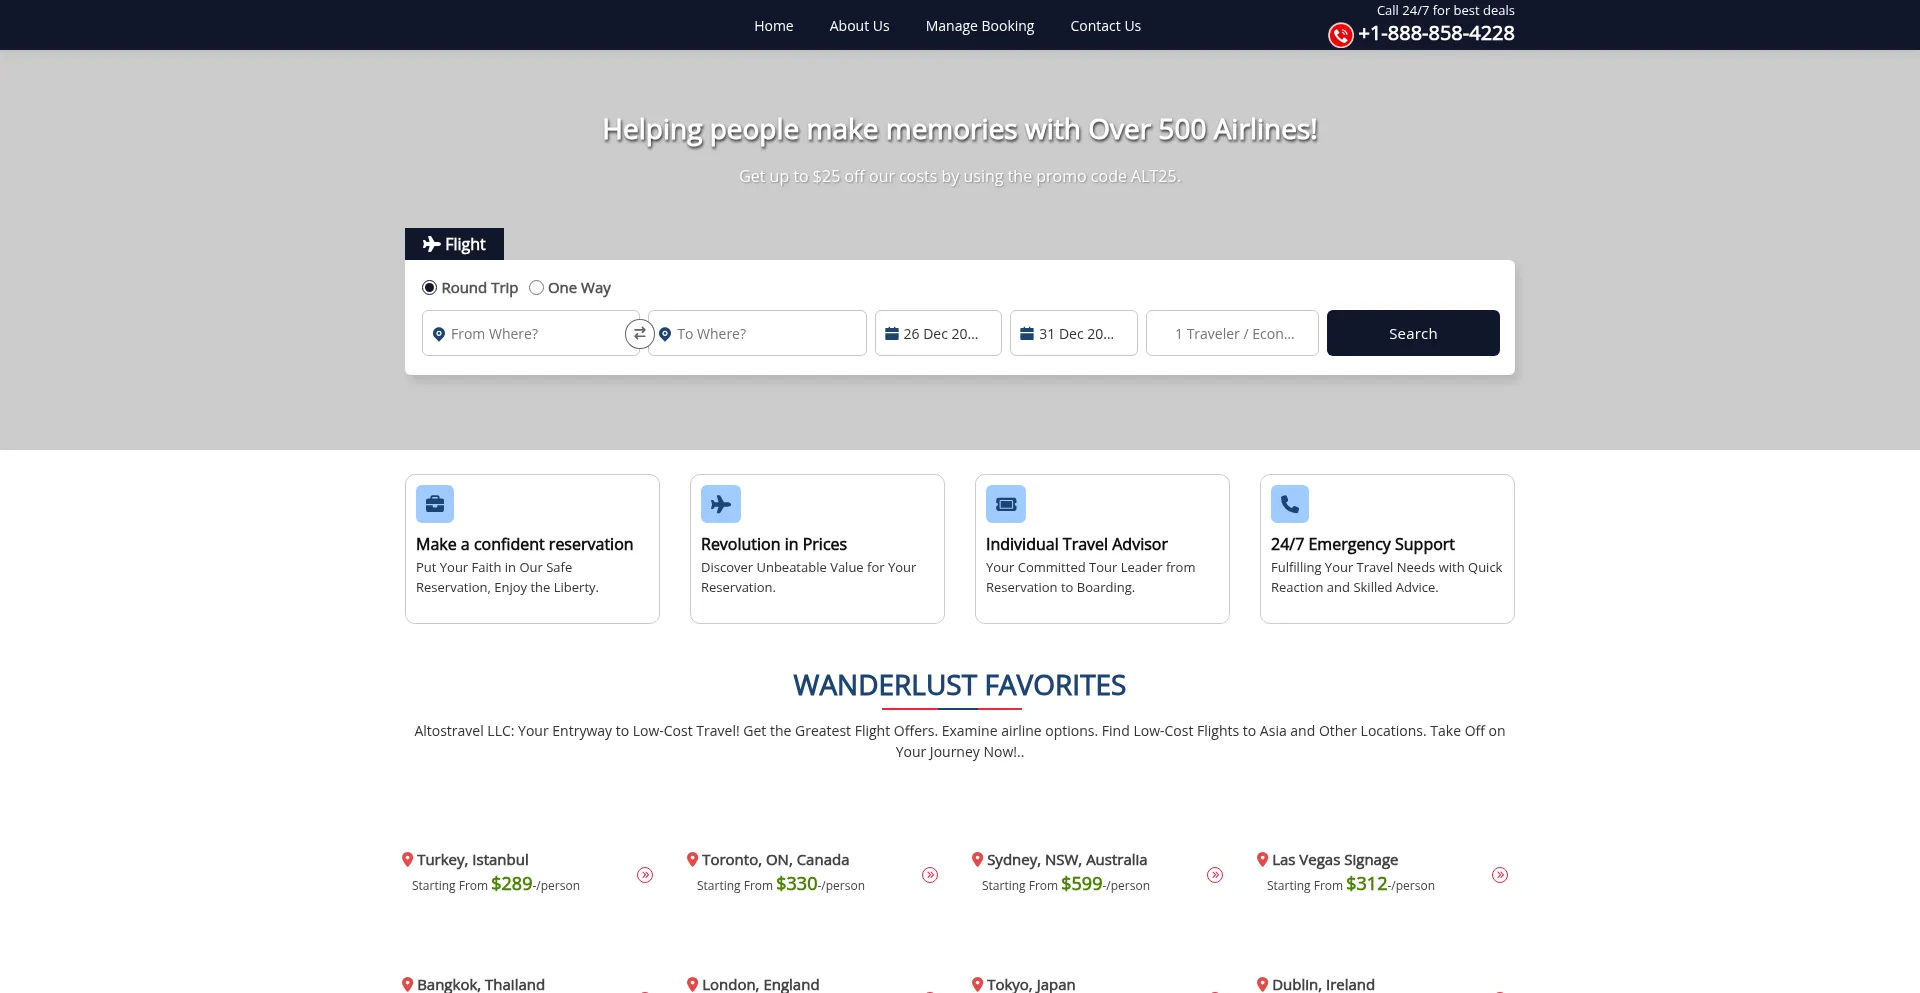
Task: Click the red phone icon near the hotline number
Action: 1340,34
